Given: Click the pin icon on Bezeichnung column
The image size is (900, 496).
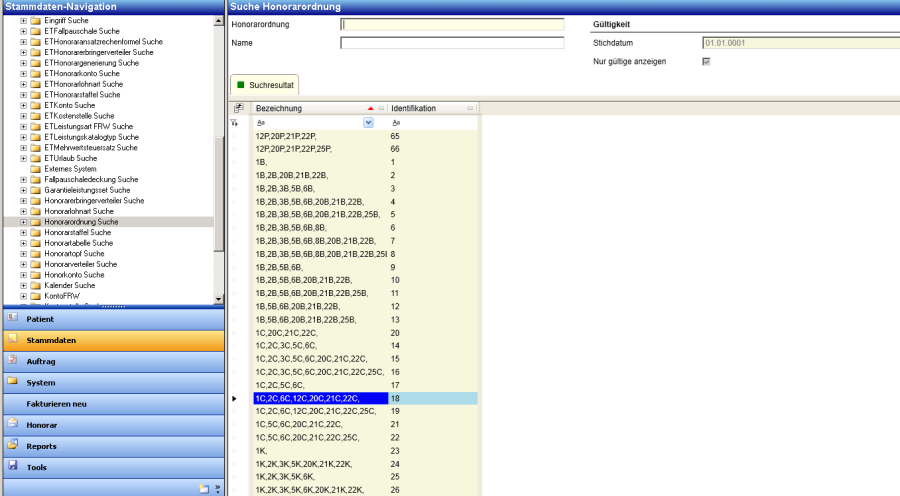Looking at the screenshot, I should (x=380, y=108).
